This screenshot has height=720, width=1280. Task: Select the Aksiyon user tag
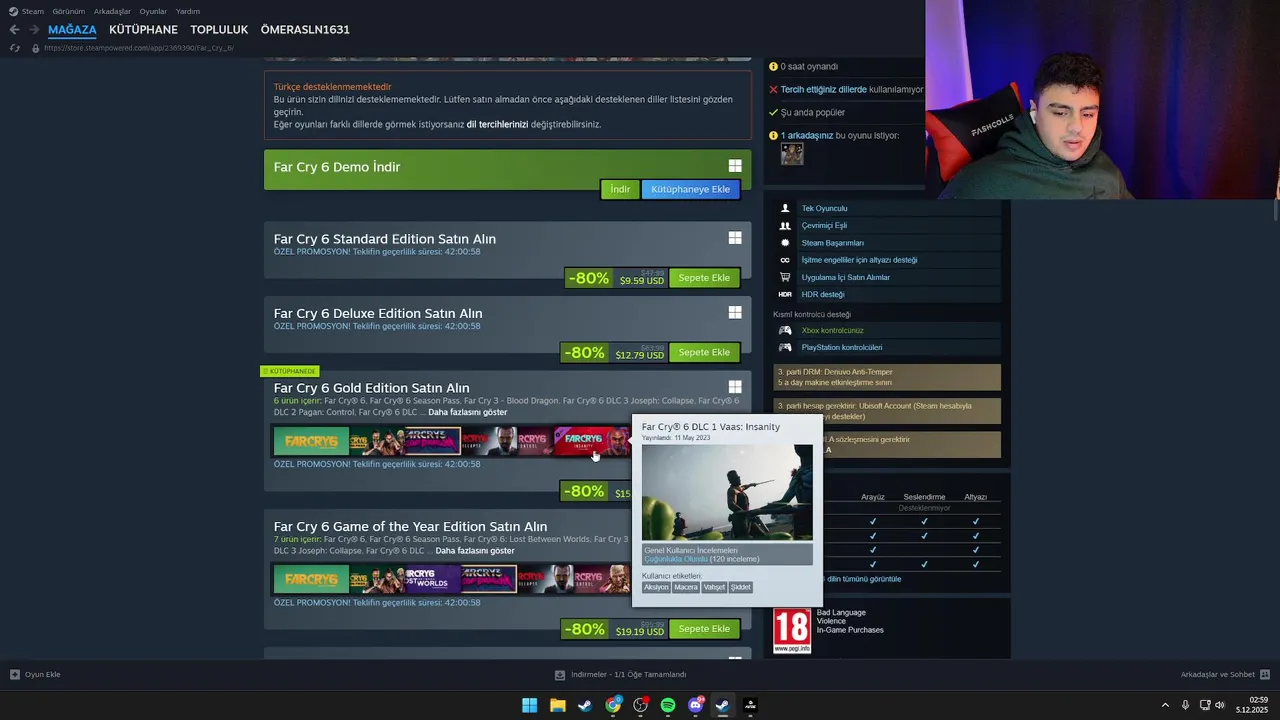pos(656,587)
